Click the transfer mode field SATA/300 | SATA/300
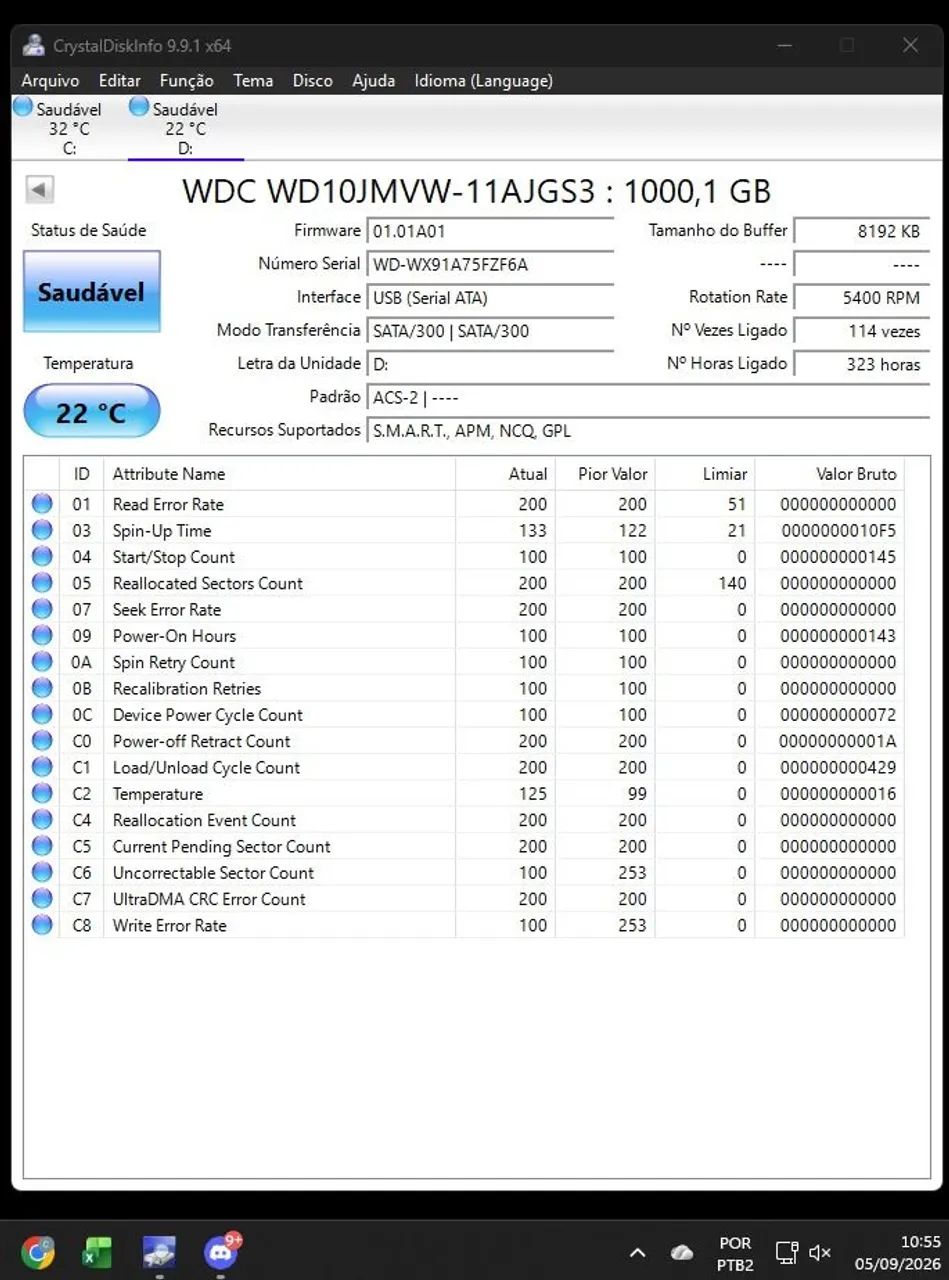The image size is (949, 1280). pyautogui.click(x=490, y=331)
